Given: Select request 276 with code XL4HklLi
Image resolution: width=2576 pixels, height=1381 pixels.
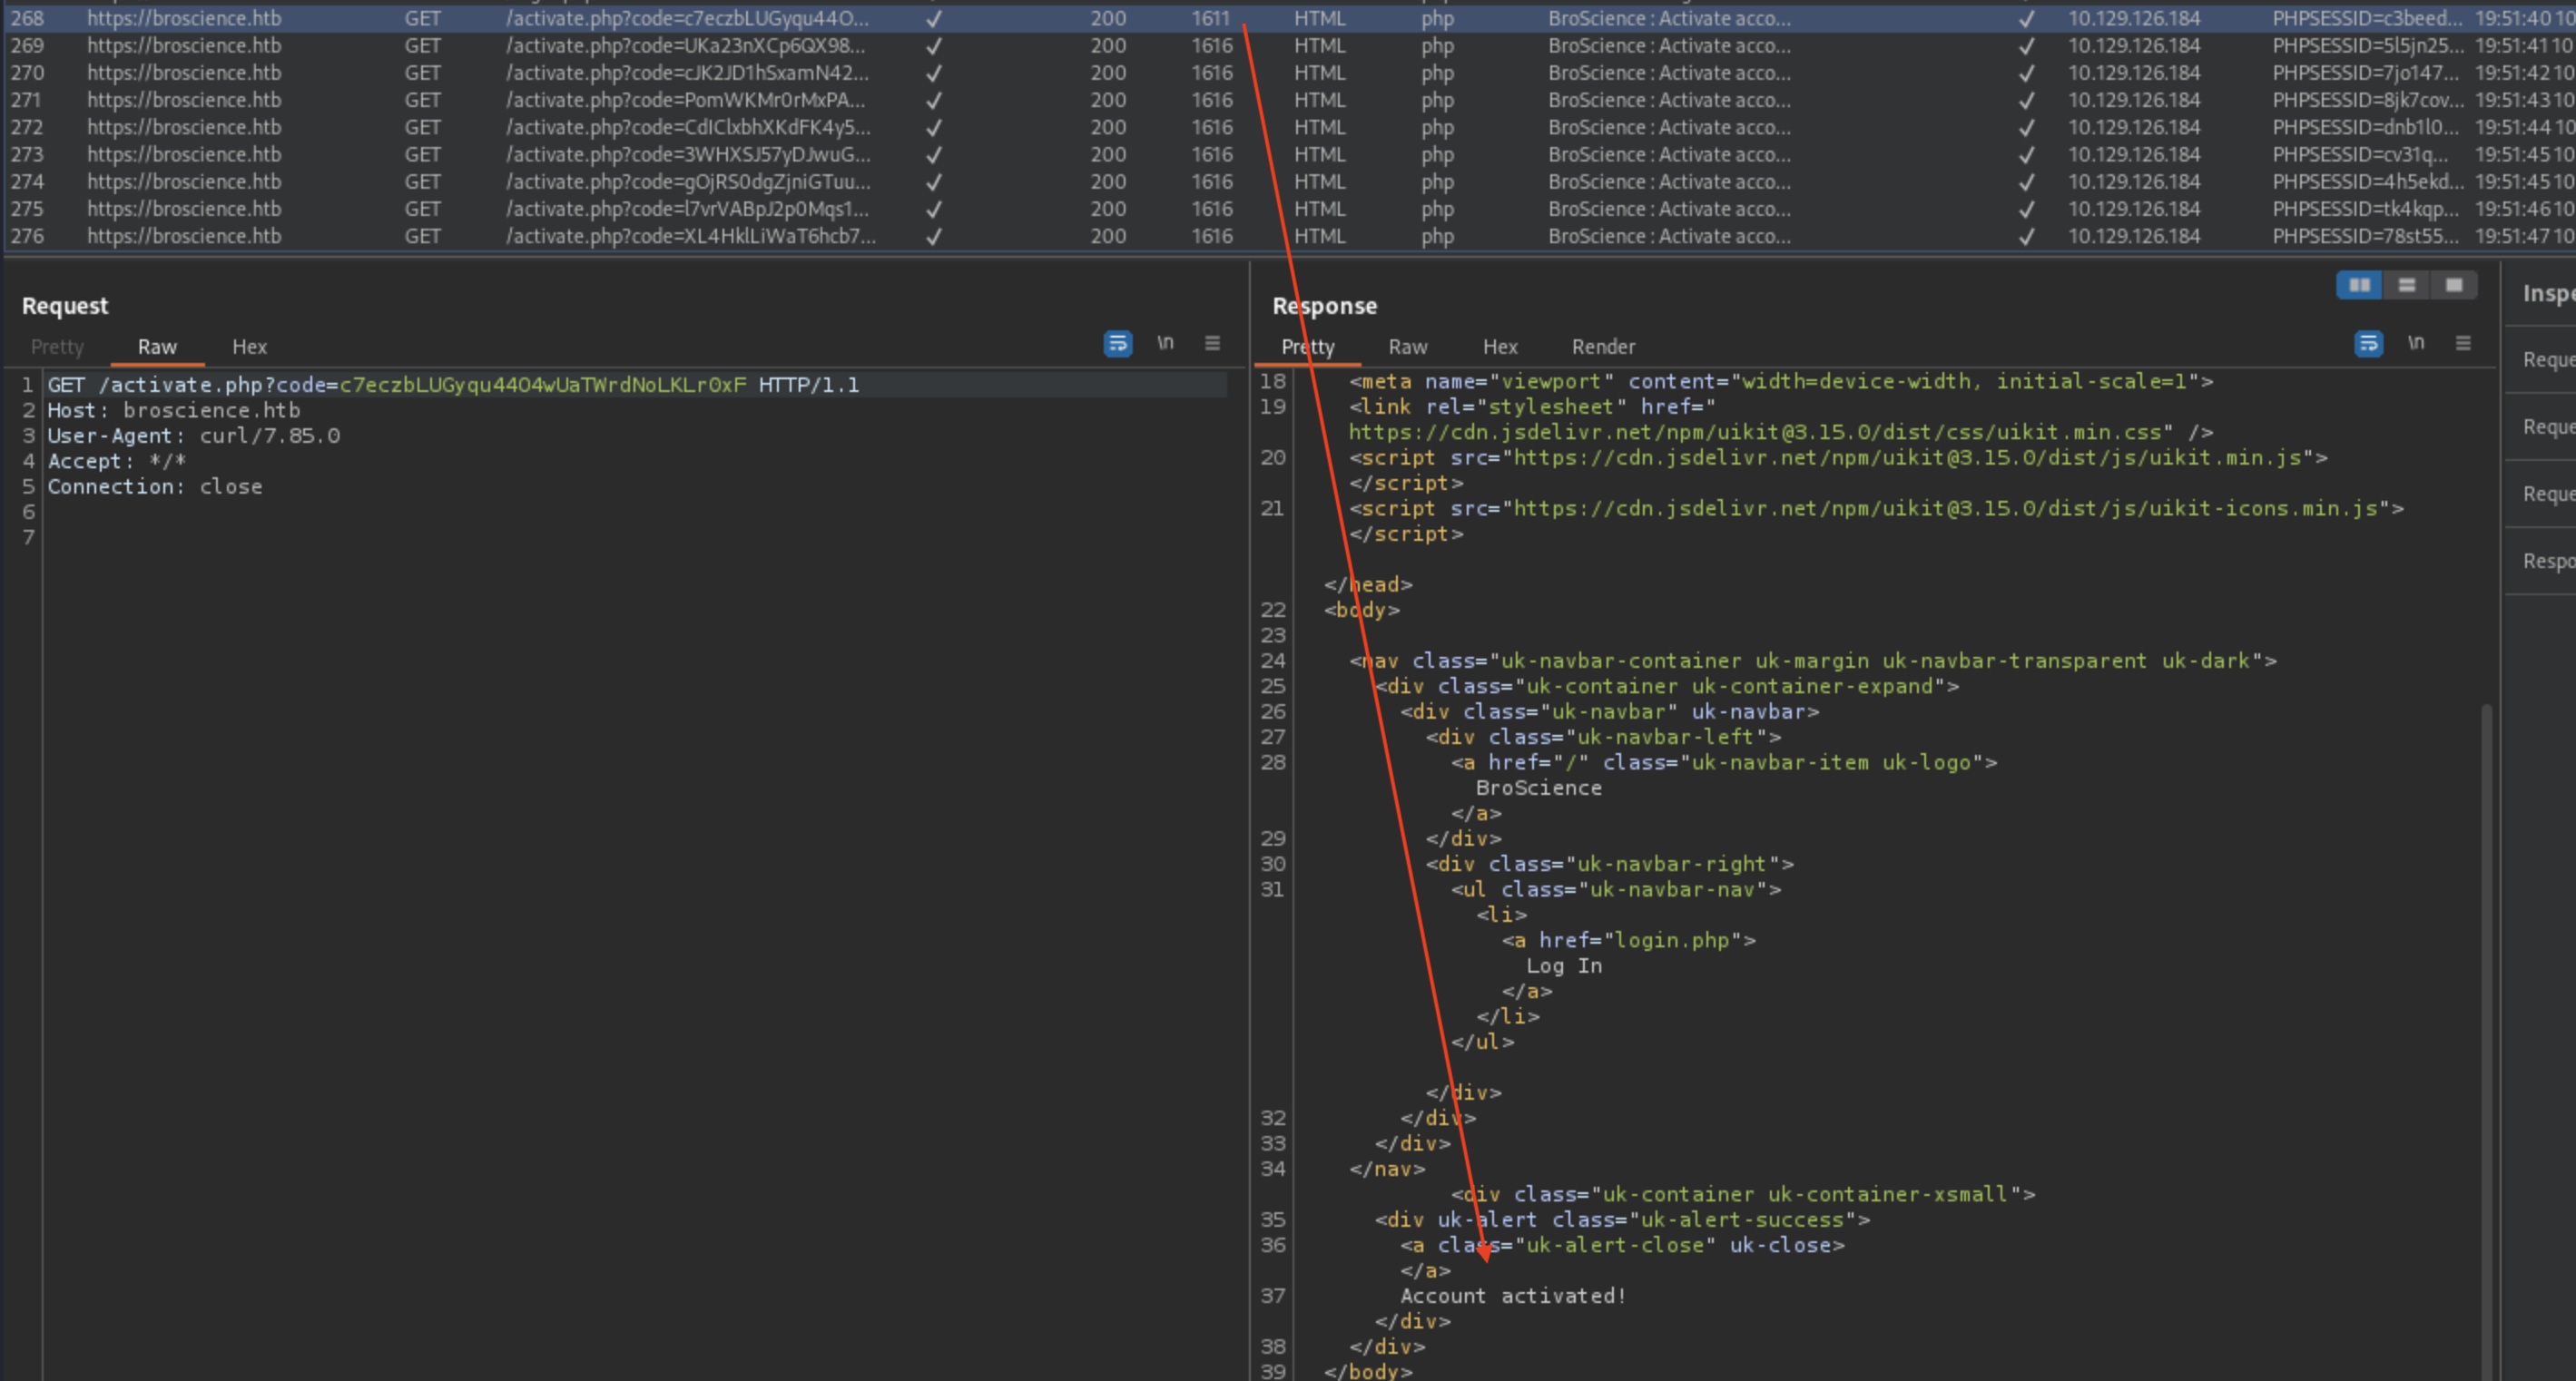Looking at the screenshot, I should (690, 236).
